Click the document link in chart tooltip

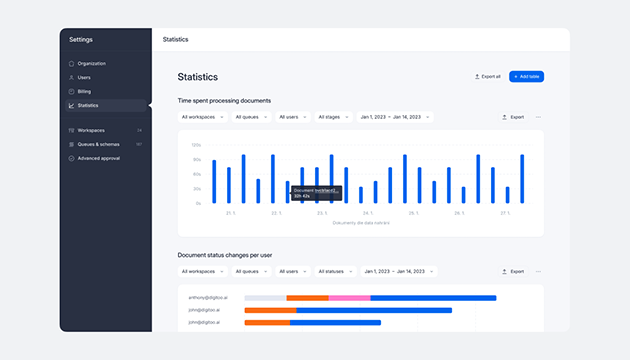(x=327, y=190)
